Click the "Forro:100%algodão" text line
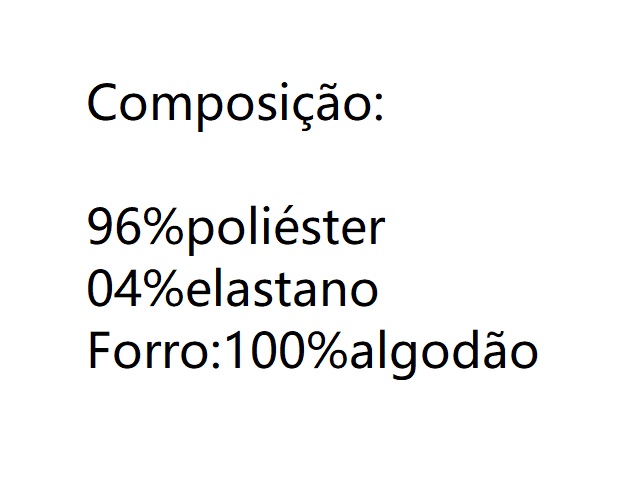 pyautogui.click(x=313, y=352)
